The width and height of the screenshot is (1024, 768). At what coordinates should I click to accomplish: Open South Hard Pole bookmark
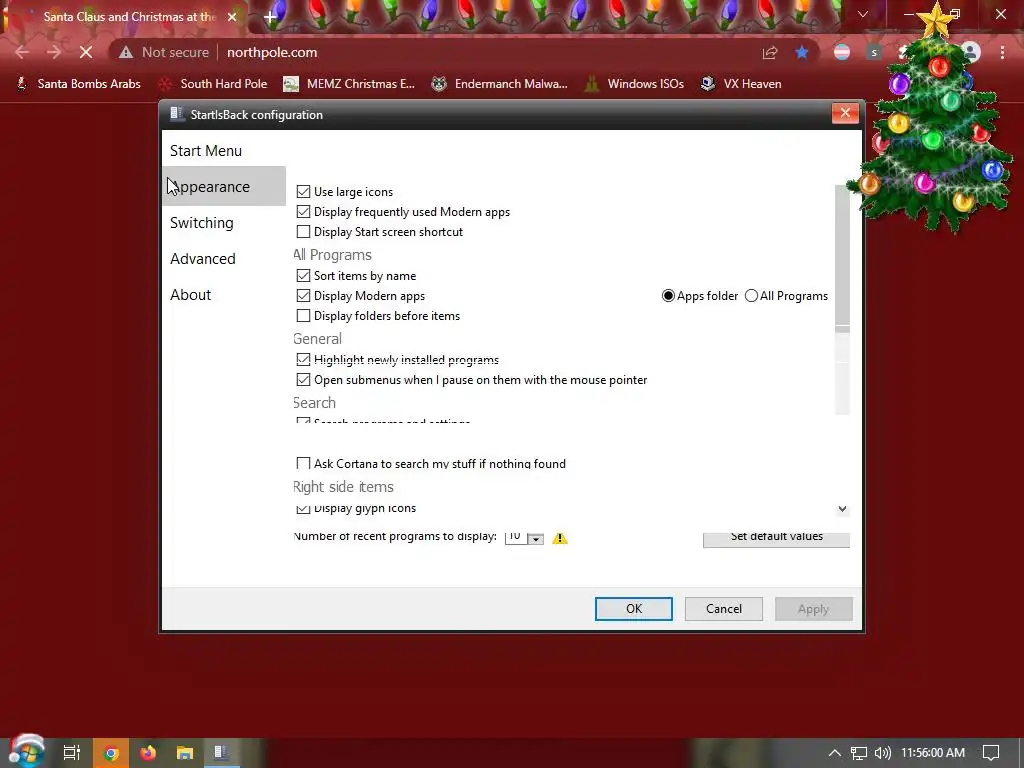[x=213, y=84]
